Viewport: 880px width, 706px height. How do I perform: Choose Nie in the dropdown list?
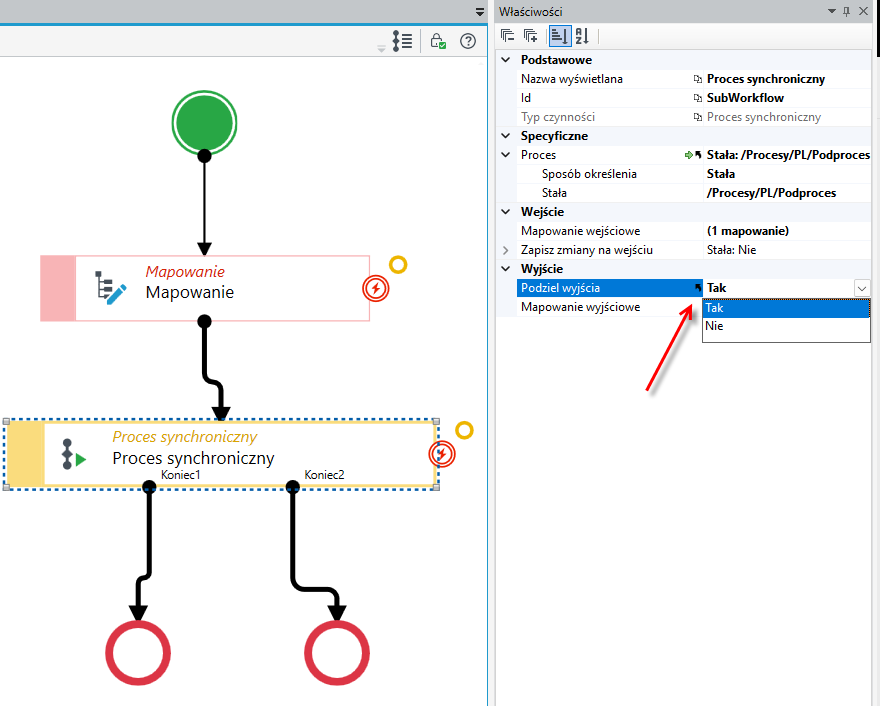click(x=786, y=326)
